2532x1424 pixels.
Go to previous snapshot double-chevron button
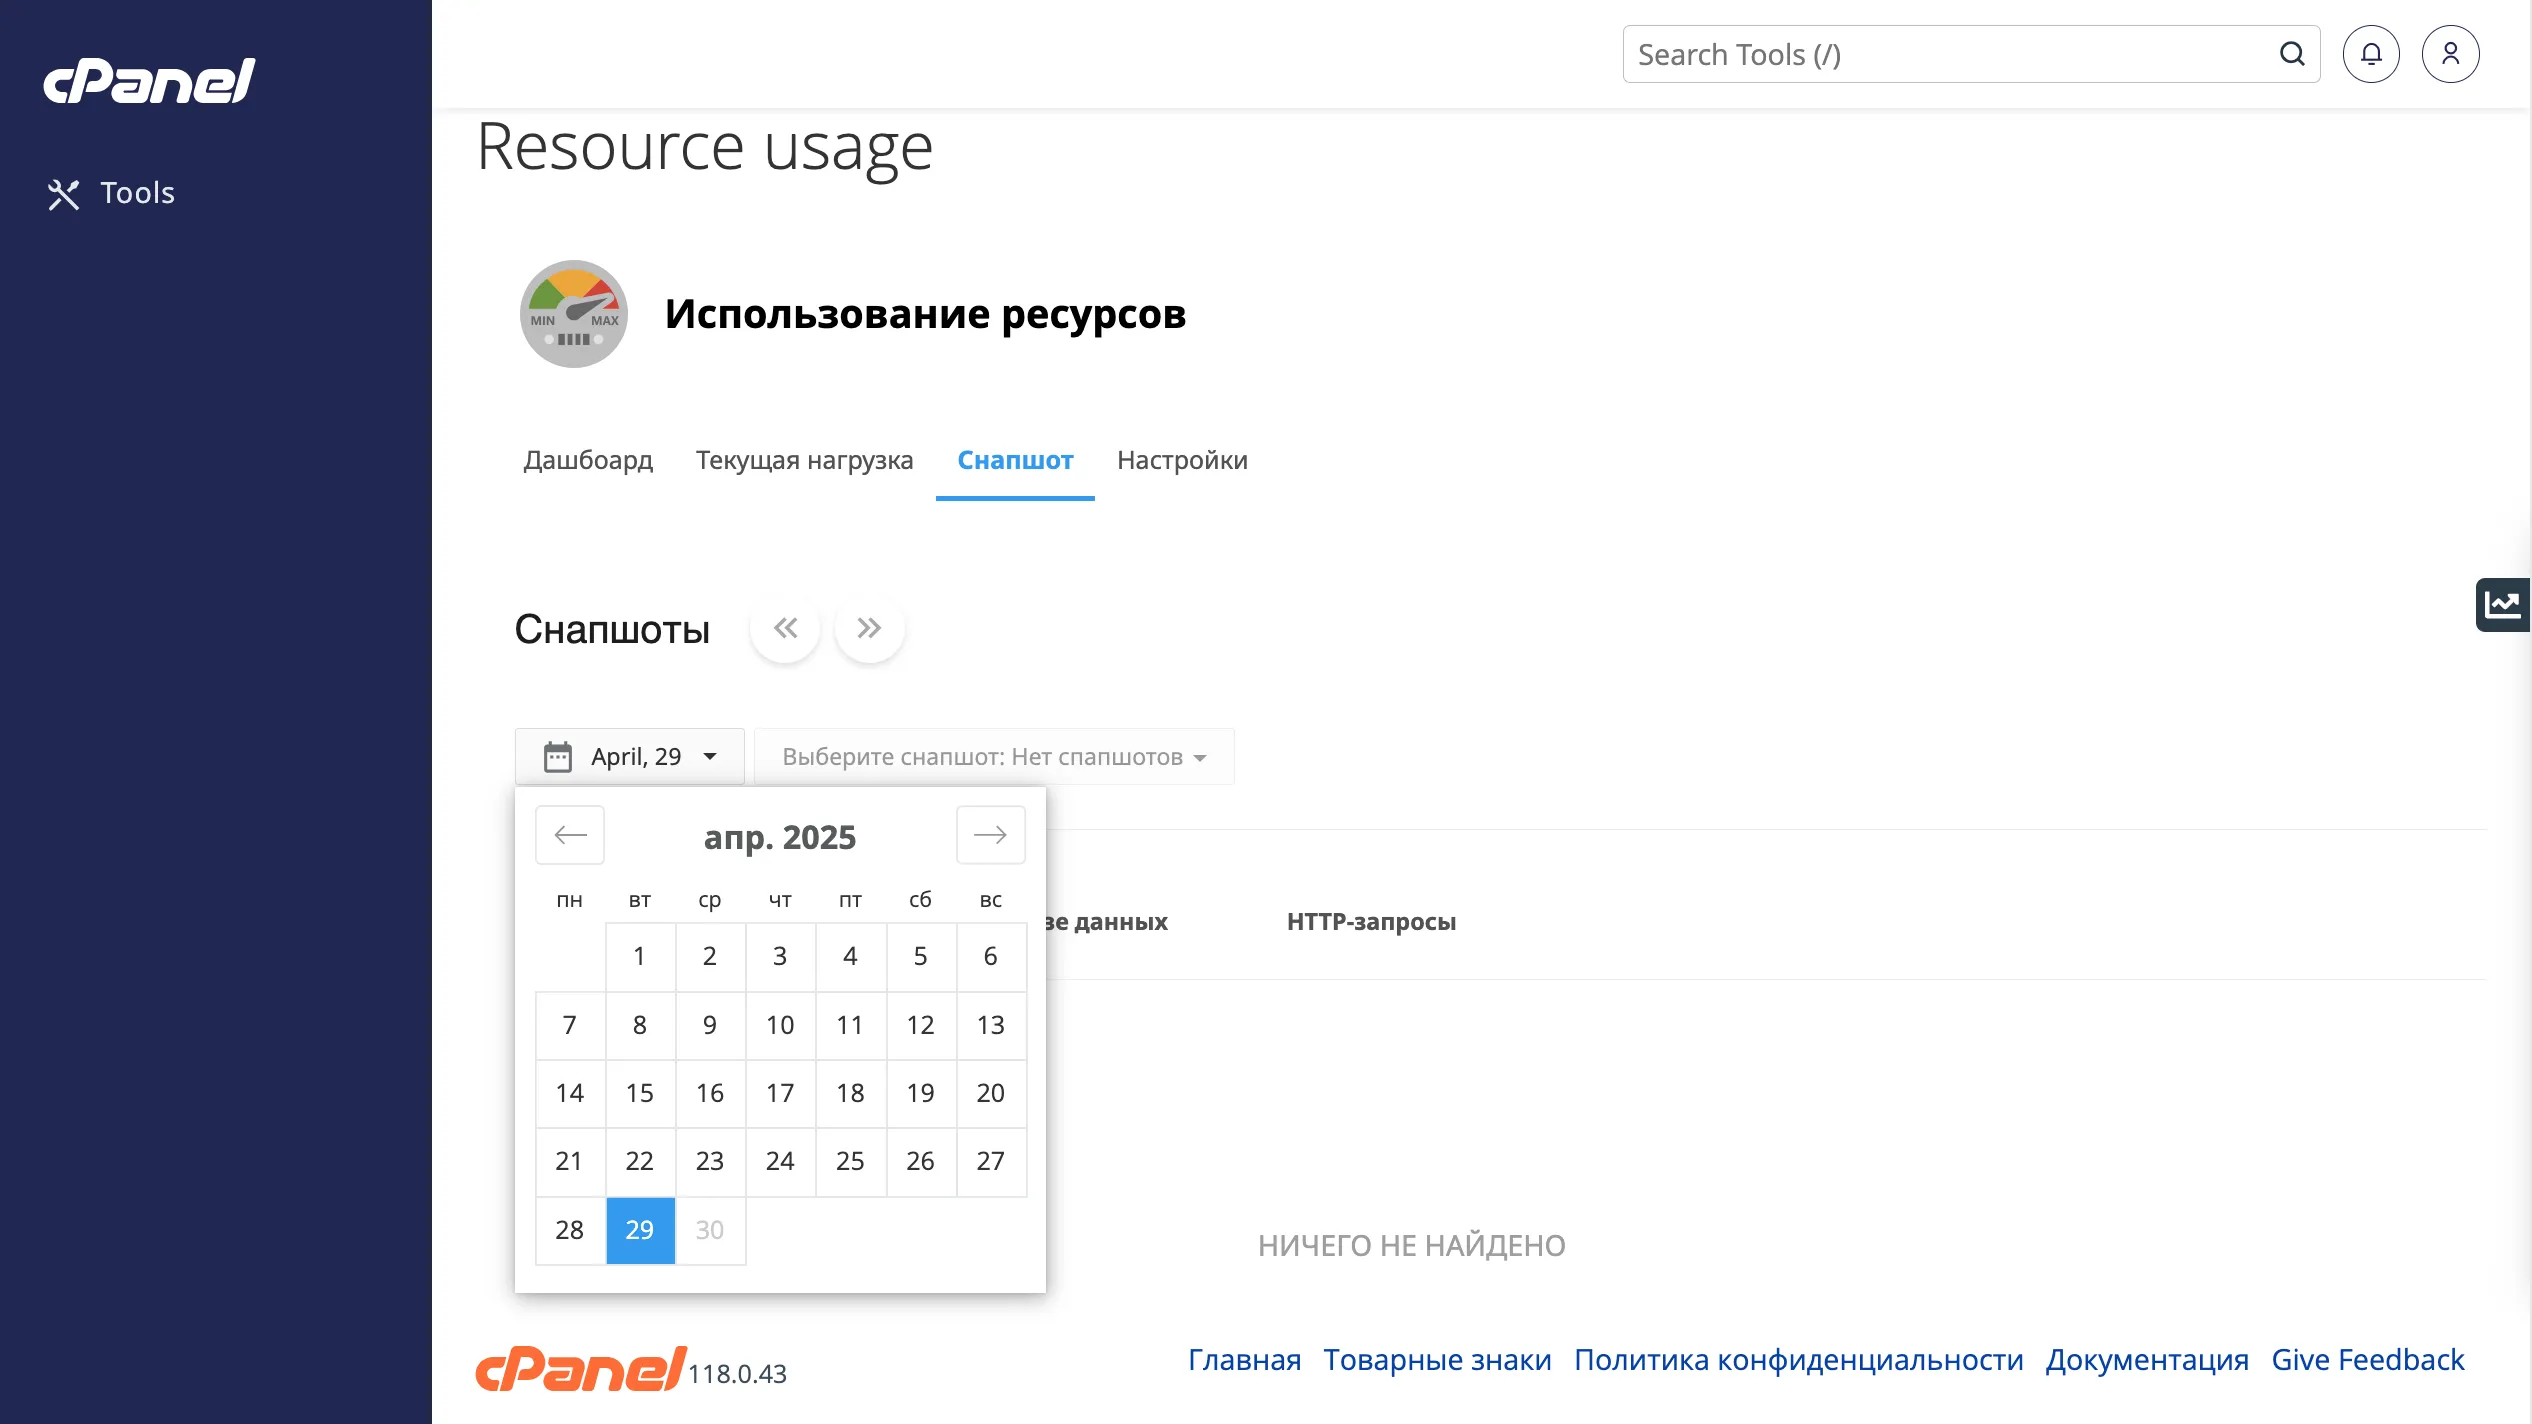785,628
